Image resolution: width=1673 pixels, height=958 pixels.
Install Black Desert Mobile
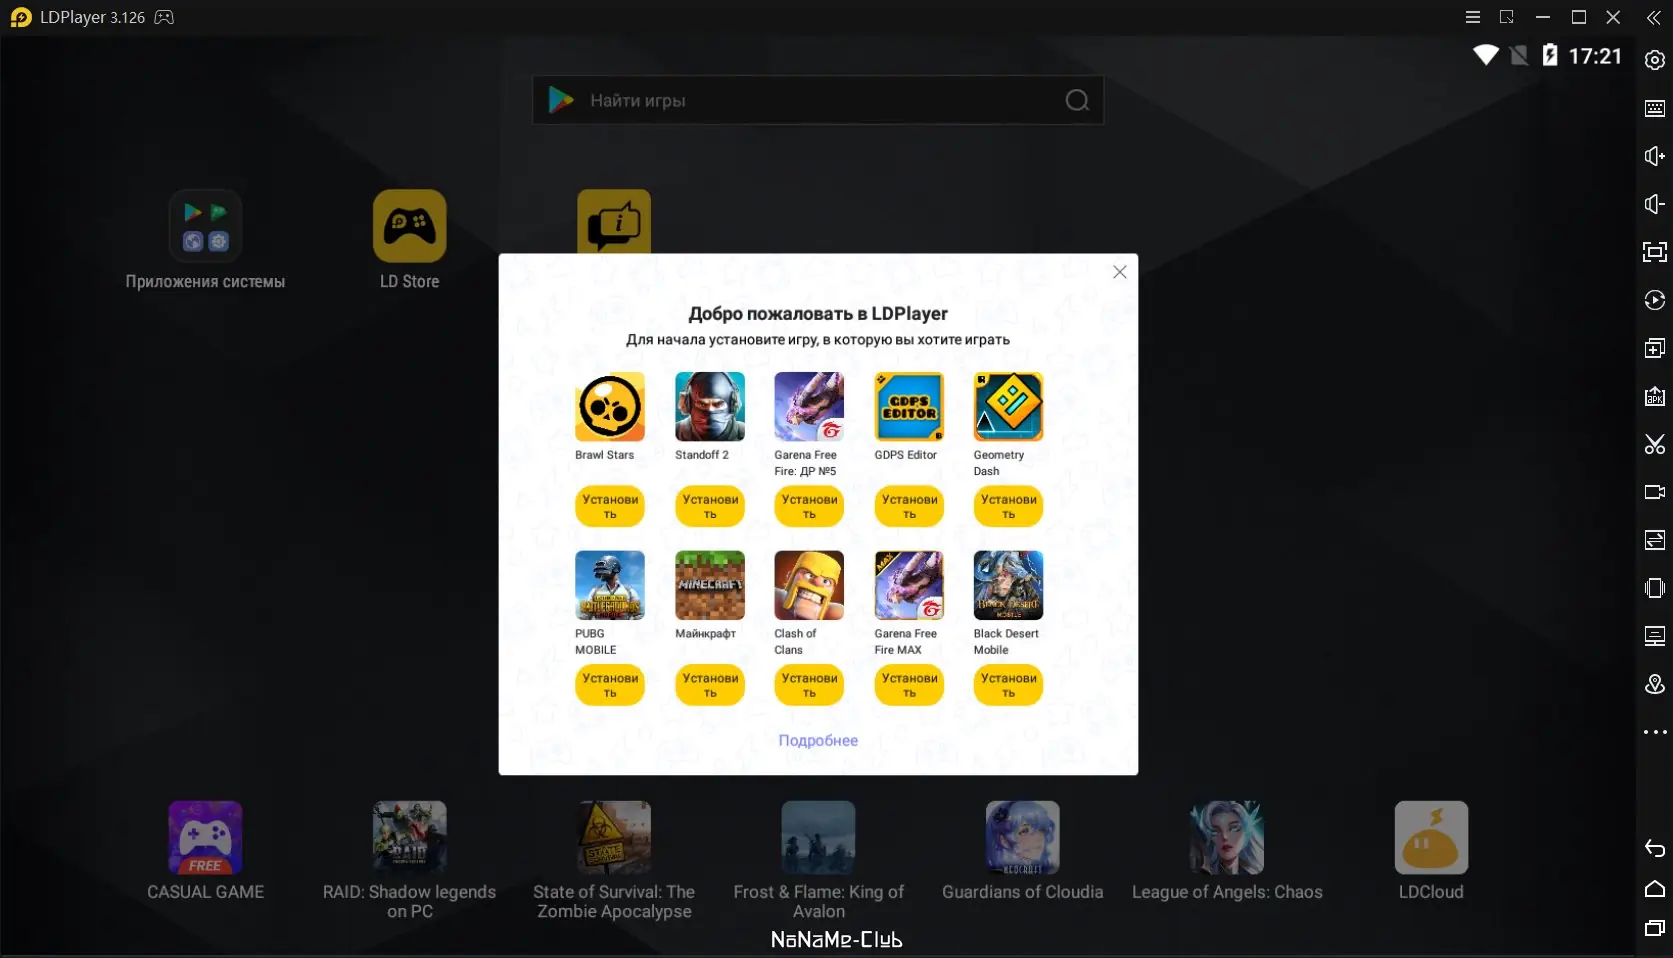pos(1008,685)
